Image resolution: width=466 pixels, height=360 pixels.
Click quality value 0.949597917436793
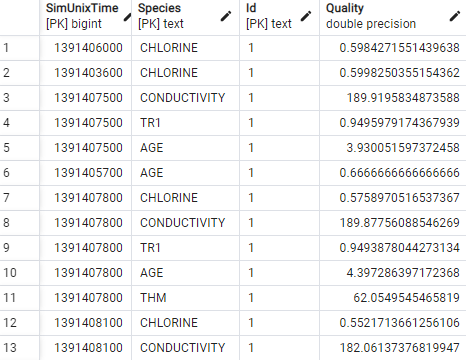[393, 123]
